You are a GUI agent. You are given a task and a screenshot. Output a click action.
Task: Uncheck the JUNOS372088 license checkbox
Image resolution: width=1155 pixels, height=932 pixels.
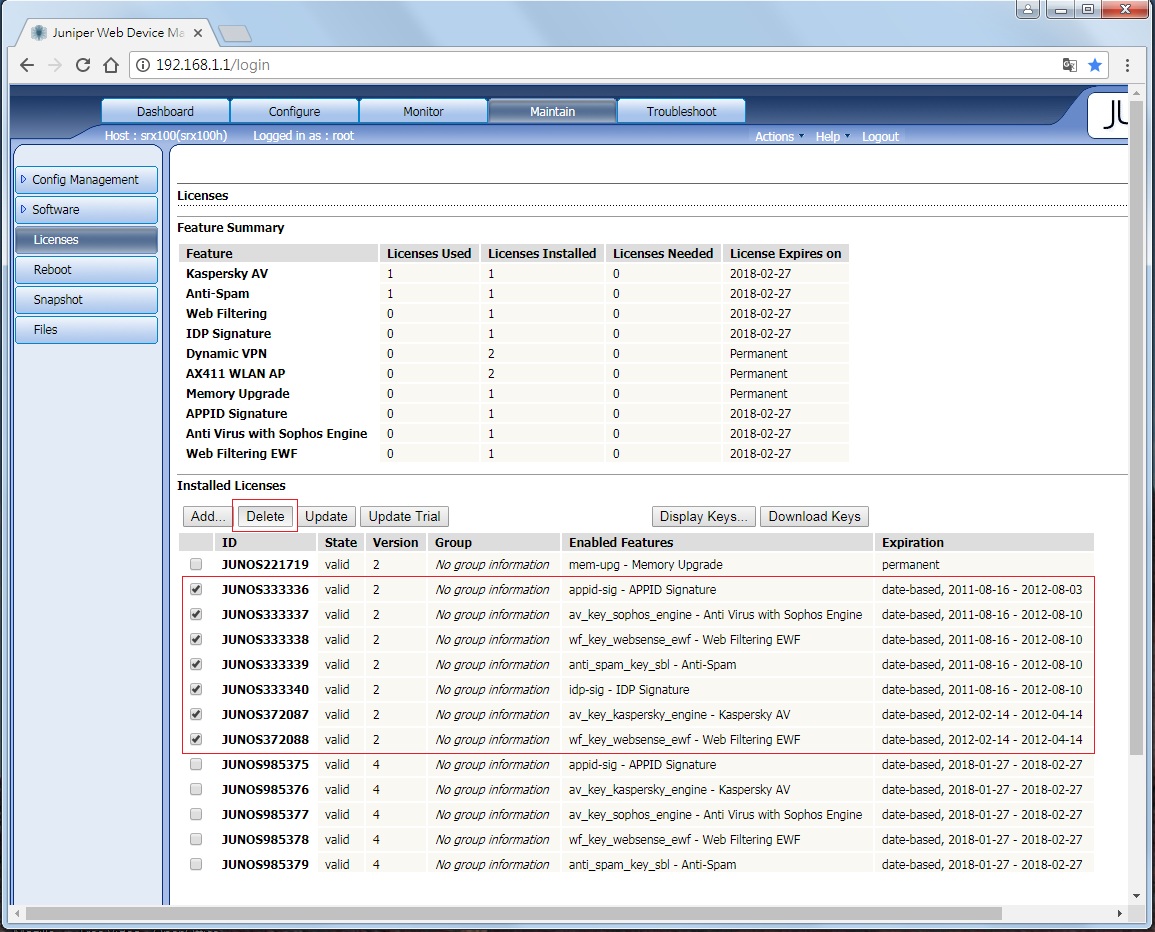[x=196, y=739]
